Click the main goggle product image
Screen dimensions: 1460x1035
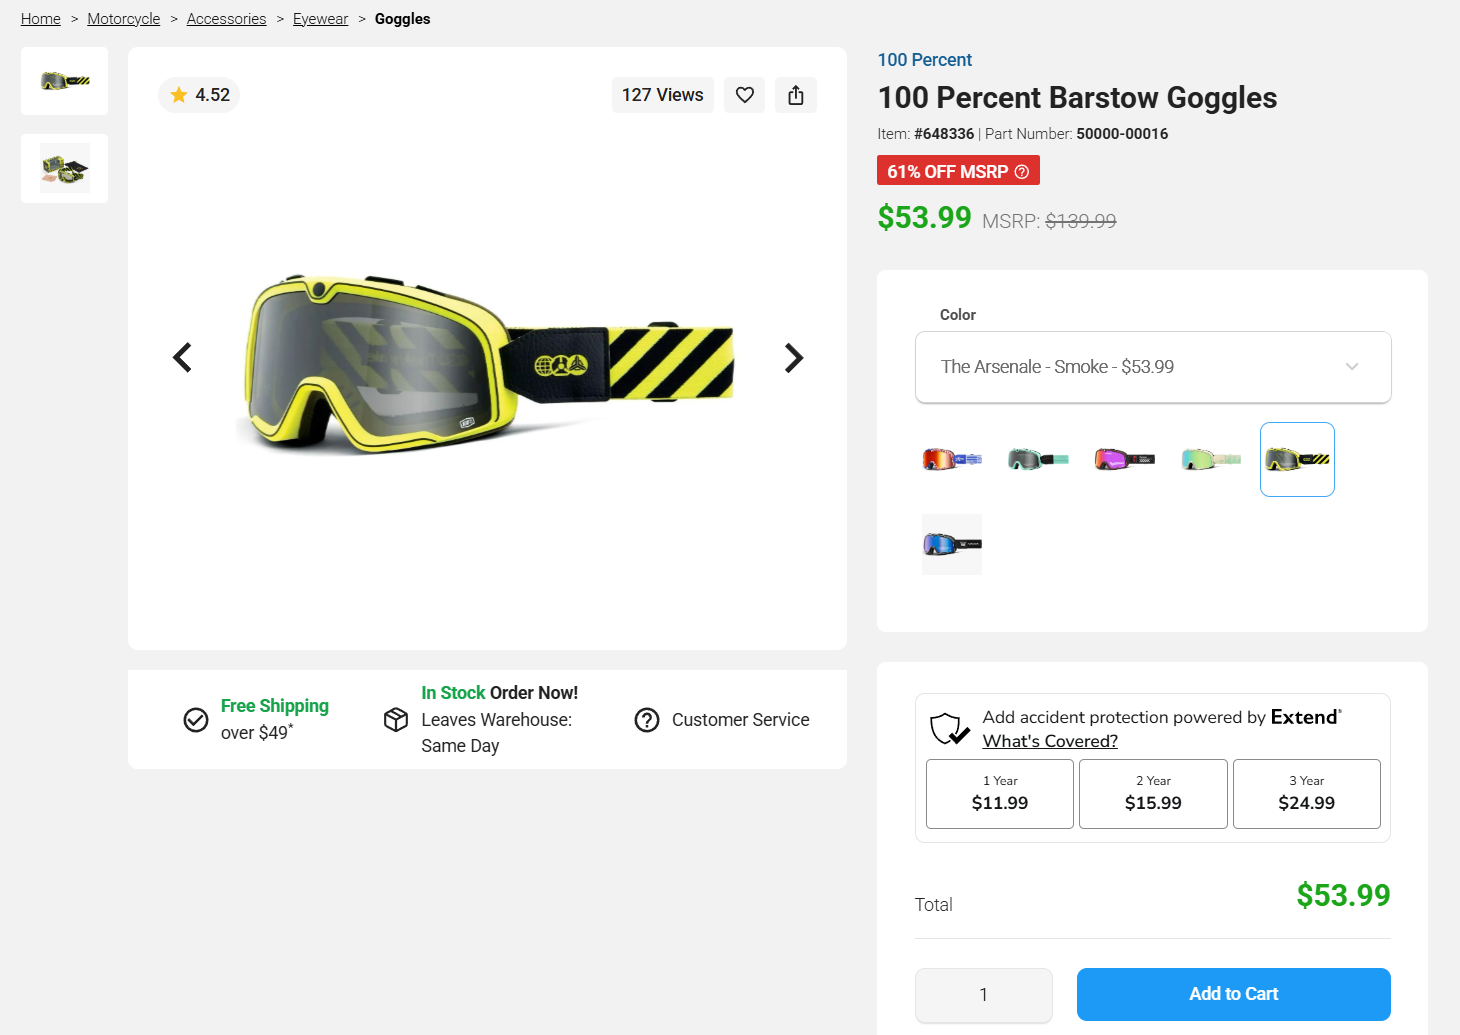pyautogui.click(x=488, y=362)
